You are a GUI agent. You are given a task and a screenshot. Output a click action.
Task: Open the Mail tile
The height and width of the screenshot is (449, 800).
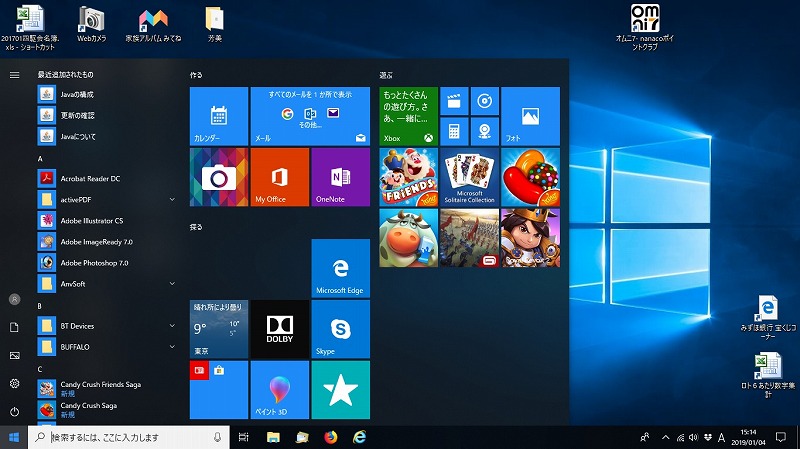310,116
